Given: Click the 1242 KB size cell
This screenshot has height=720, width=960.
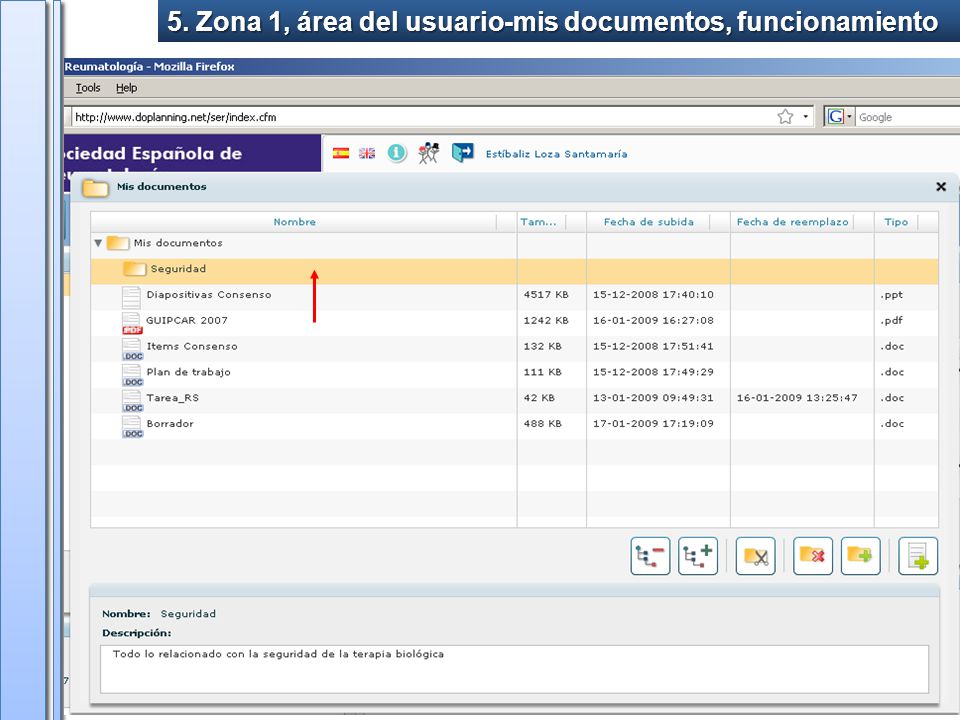Looking at the screenshot, I should (546, 320).
